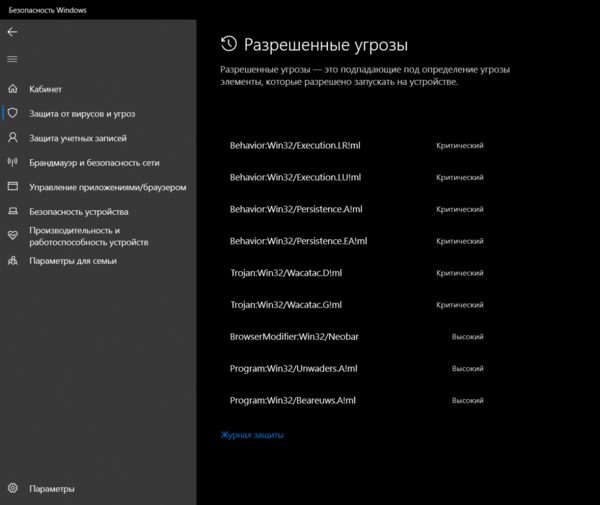Select Параметры для семьи menu item
This screenshot has height=505, width=600.
(x=73, y=261)
